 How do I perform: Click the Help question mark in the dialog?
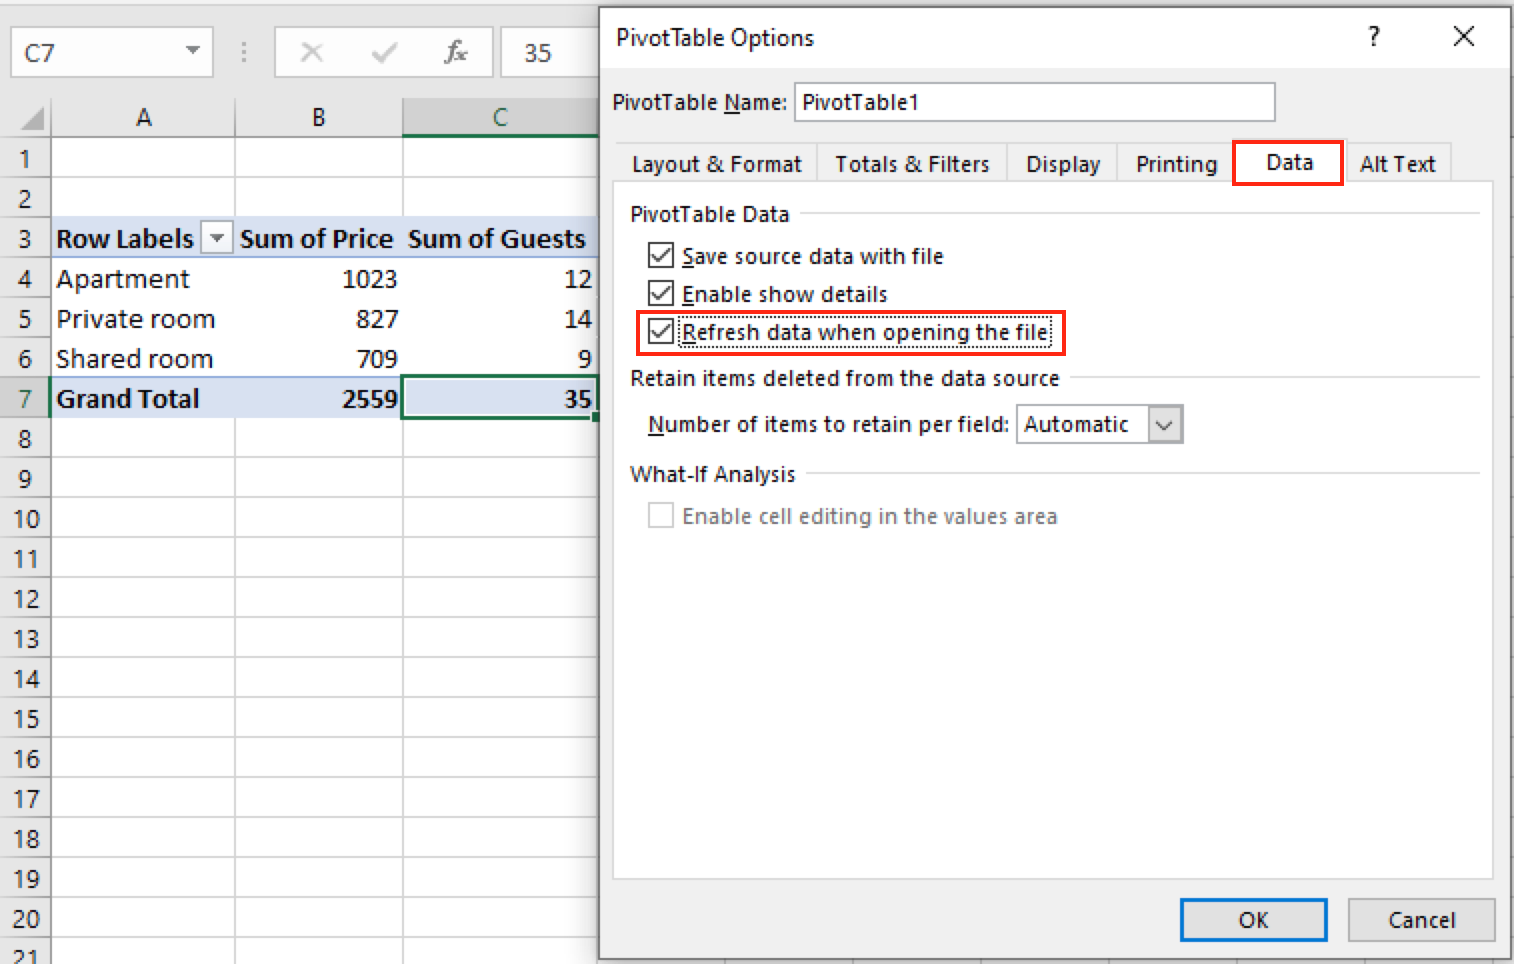pos(1374,36)
